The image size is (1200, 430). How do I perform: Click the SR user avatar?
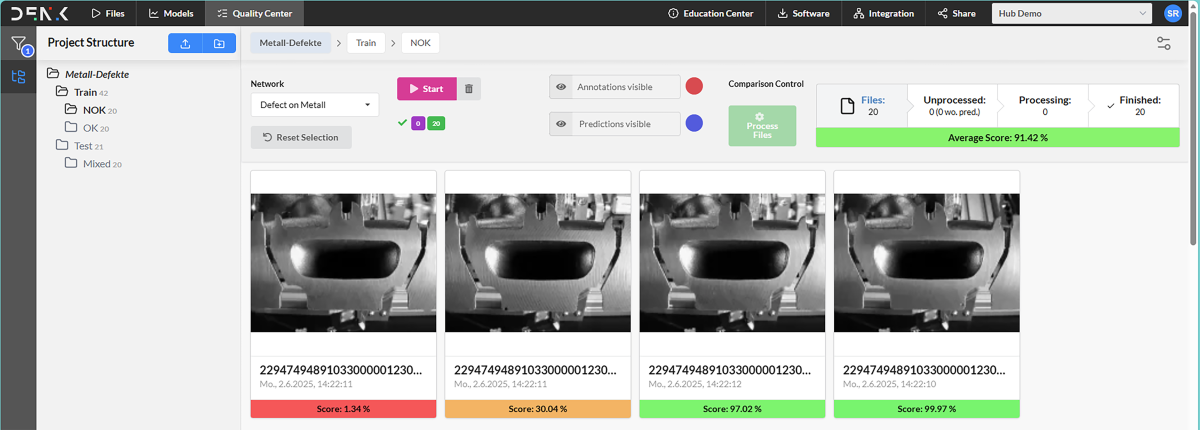pyautogui.click(x=1173, y=13)
